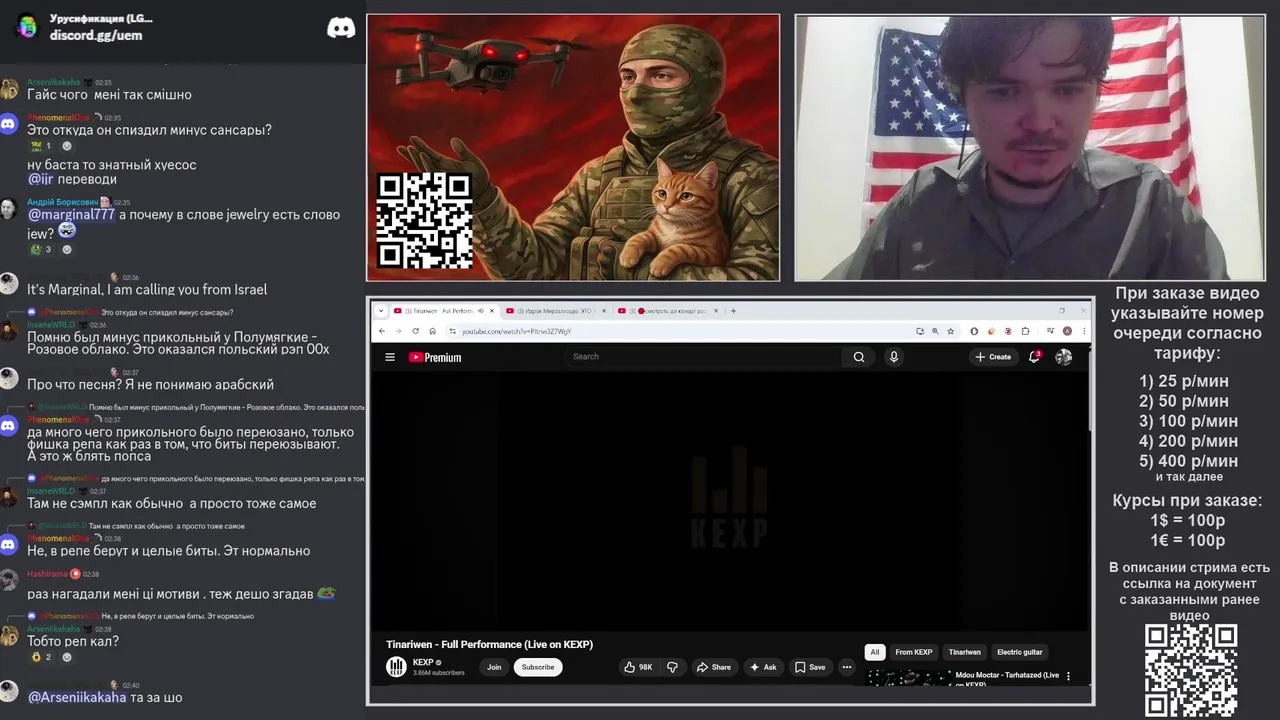
Task: Switch to the Идрак Мирзализаде tab
Action: click(558, 311)
